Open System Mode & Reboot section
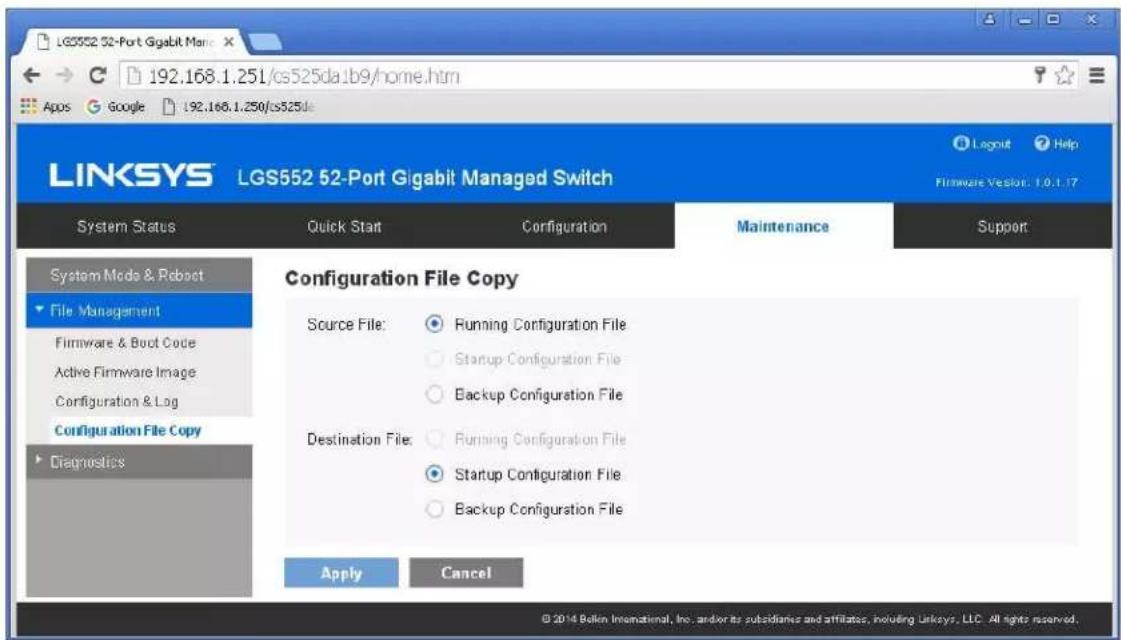Viewport: 1121px width, 640px height. pyautogui.click(x=139, y=275)
